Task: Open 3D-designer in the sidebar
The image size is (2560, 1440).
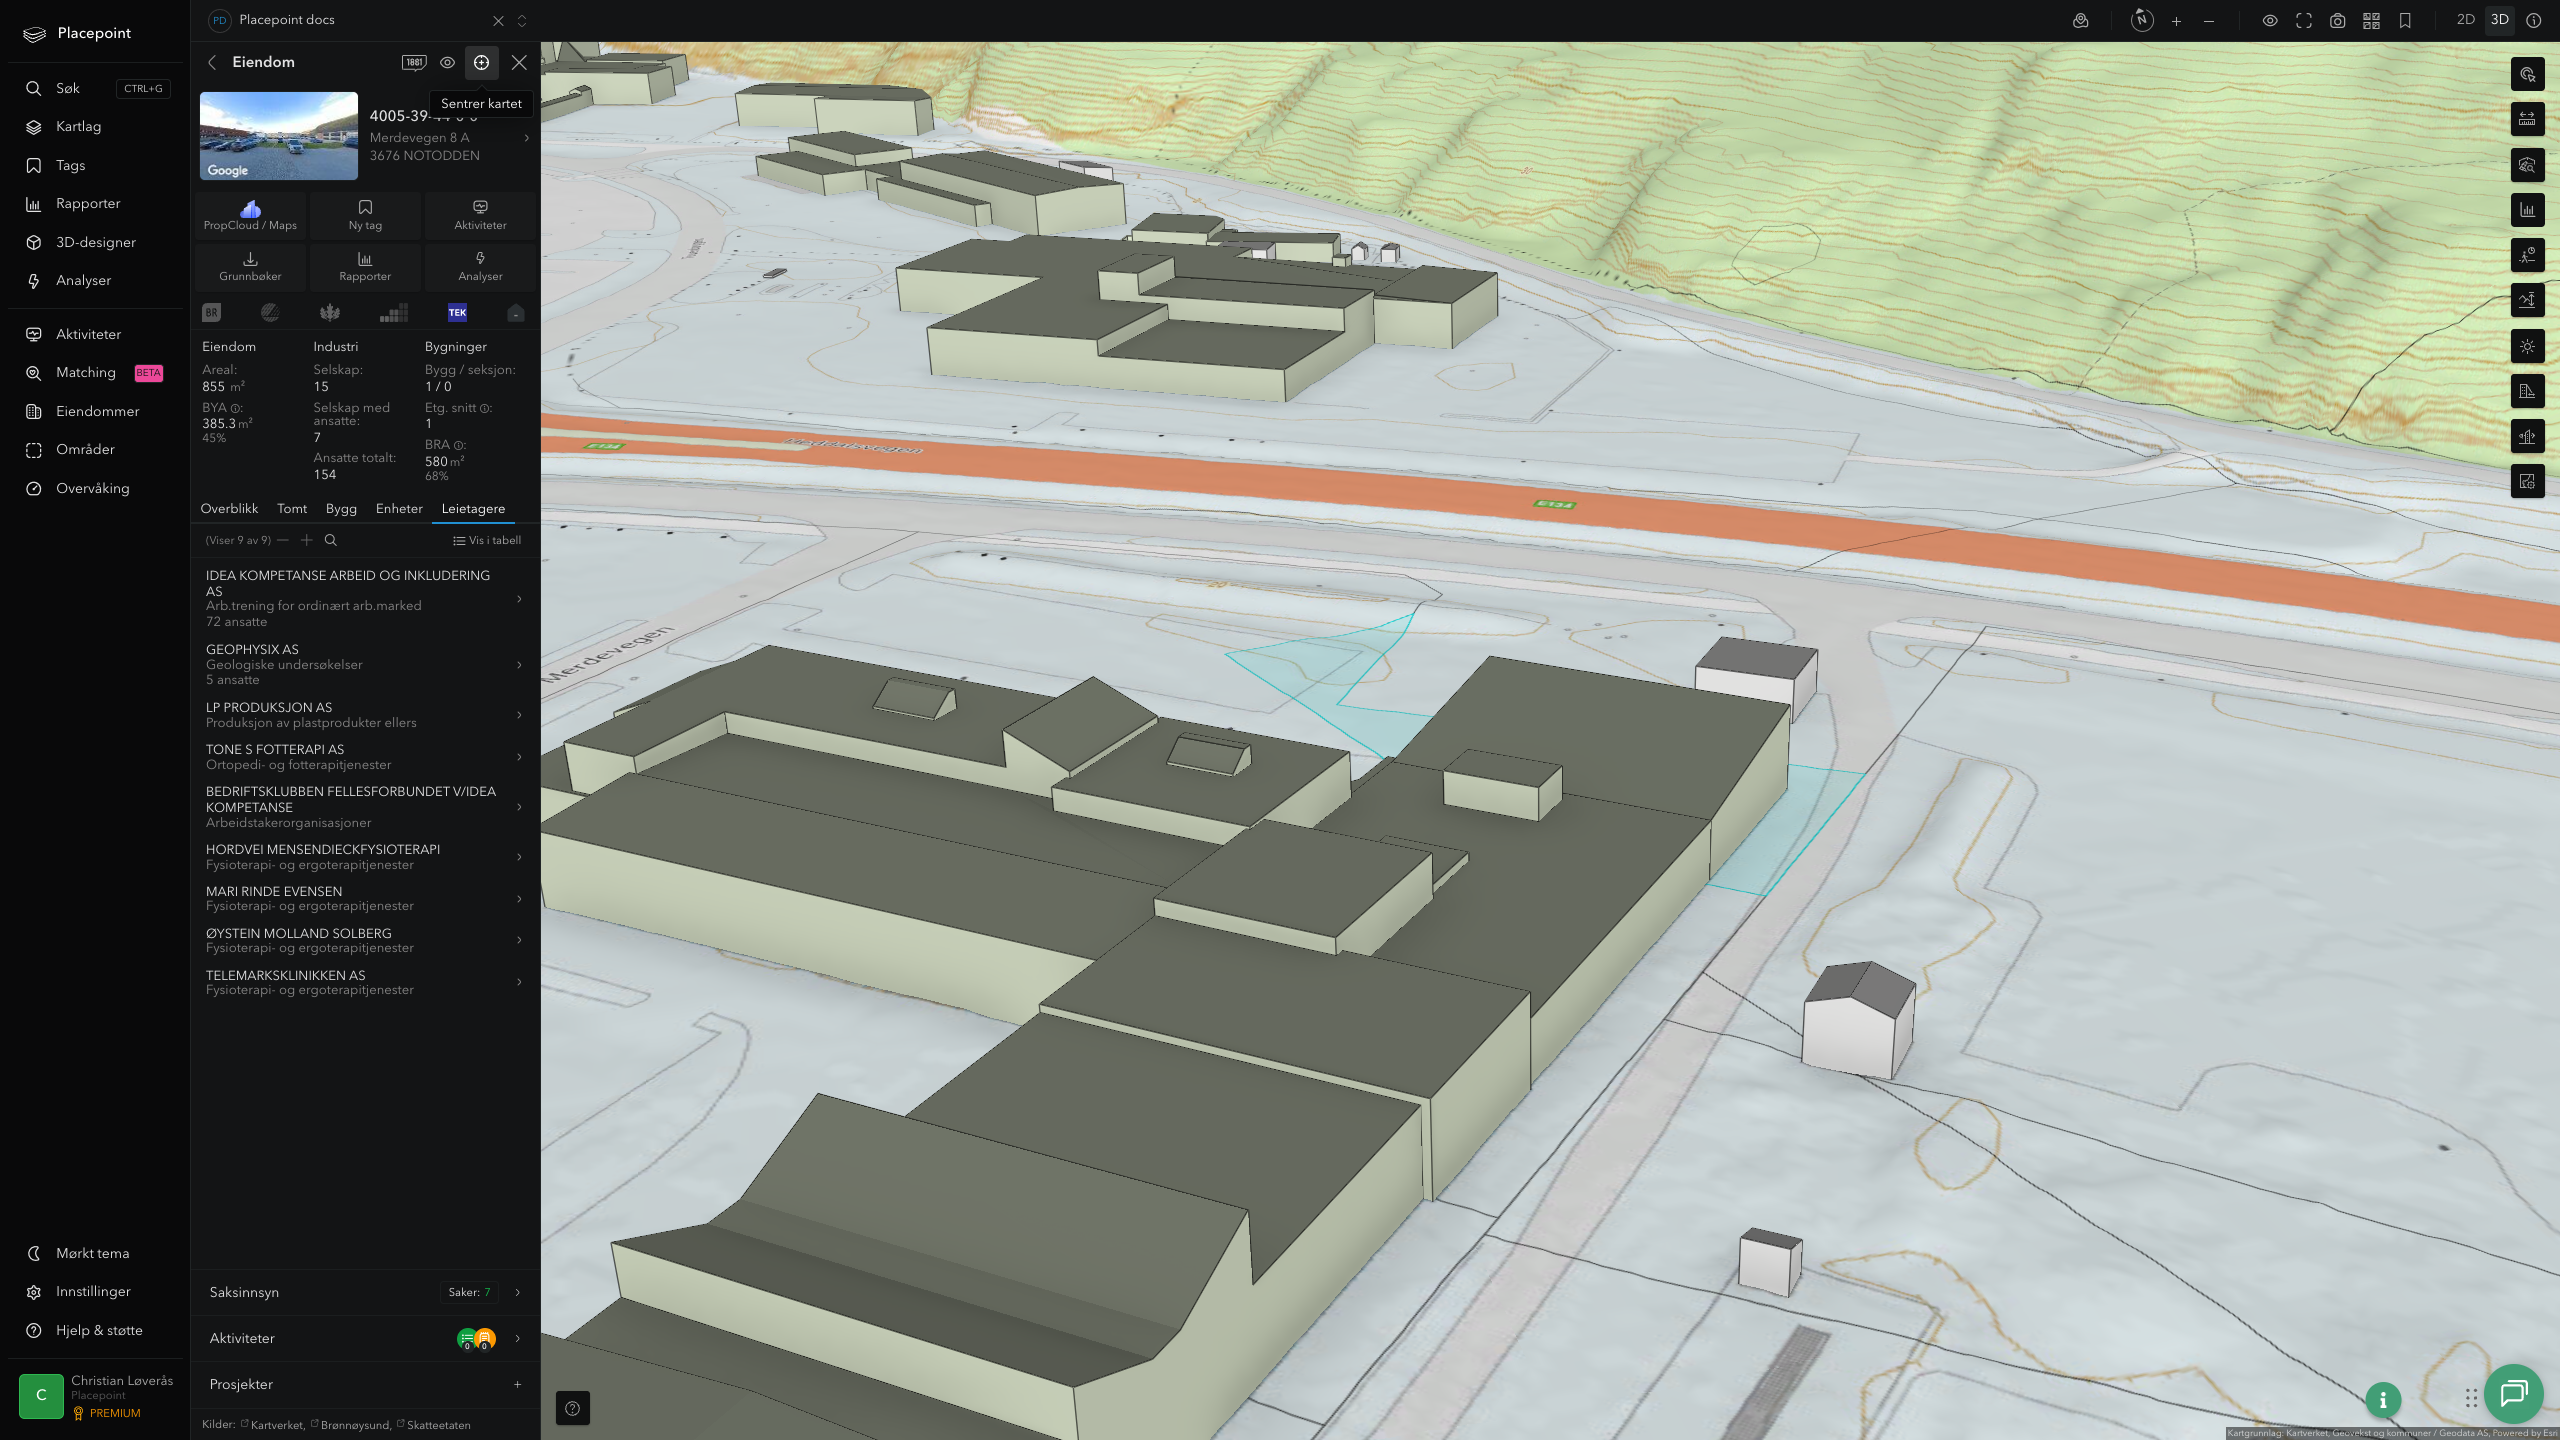Action: (x=95, y=242)
